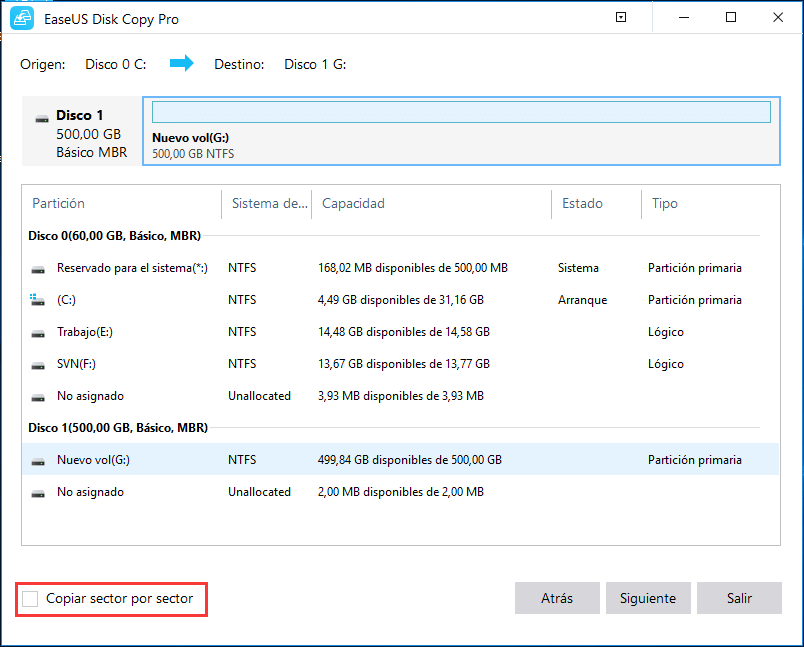Click drive icon of Disco 0 No asignado
The width and height of the screenshot is (804, 647).
point(38,397)
